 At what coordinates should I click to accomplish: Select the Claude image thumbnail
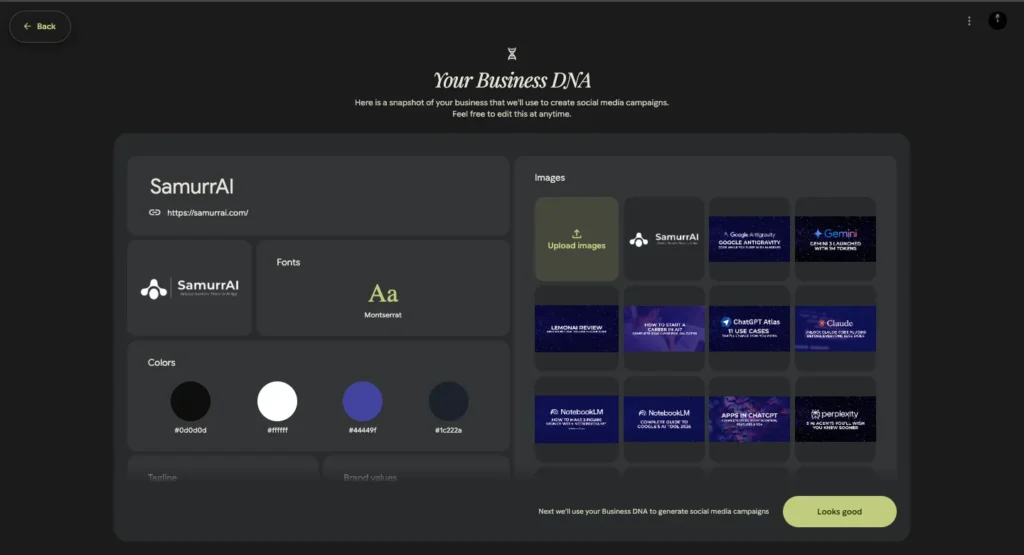point(835,328)
